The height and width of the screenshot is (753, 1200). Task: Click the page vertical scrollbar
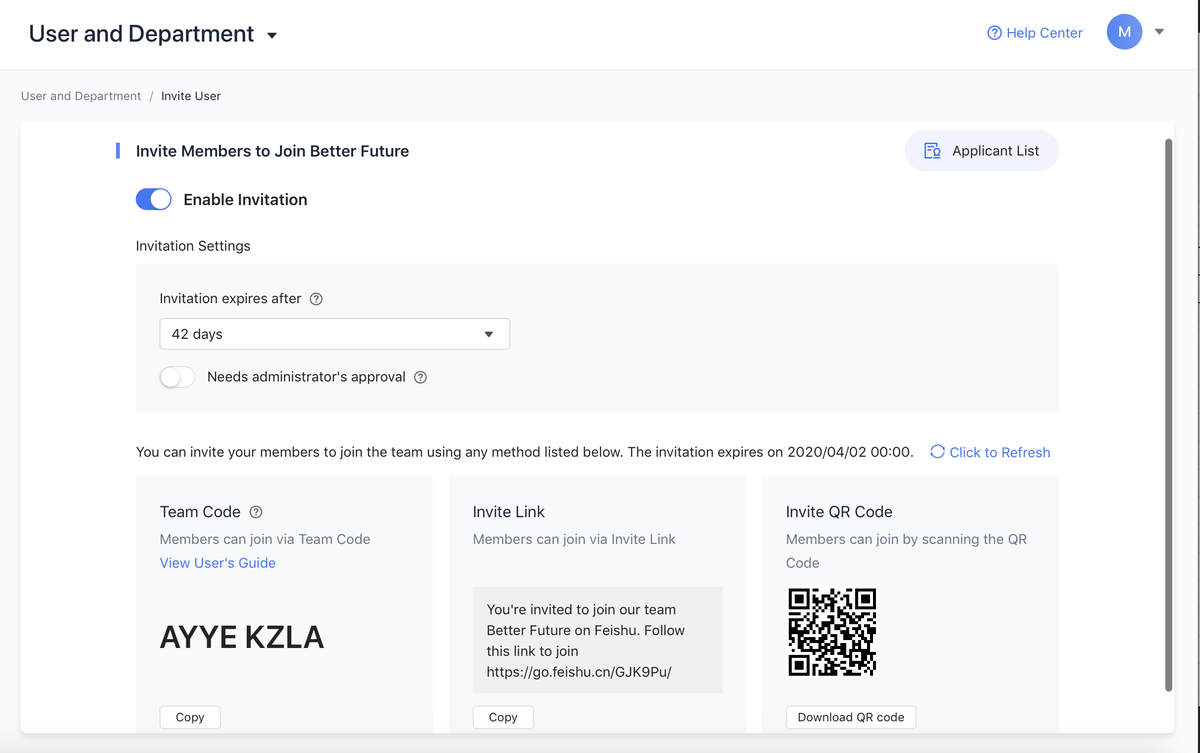point(1168,415)
